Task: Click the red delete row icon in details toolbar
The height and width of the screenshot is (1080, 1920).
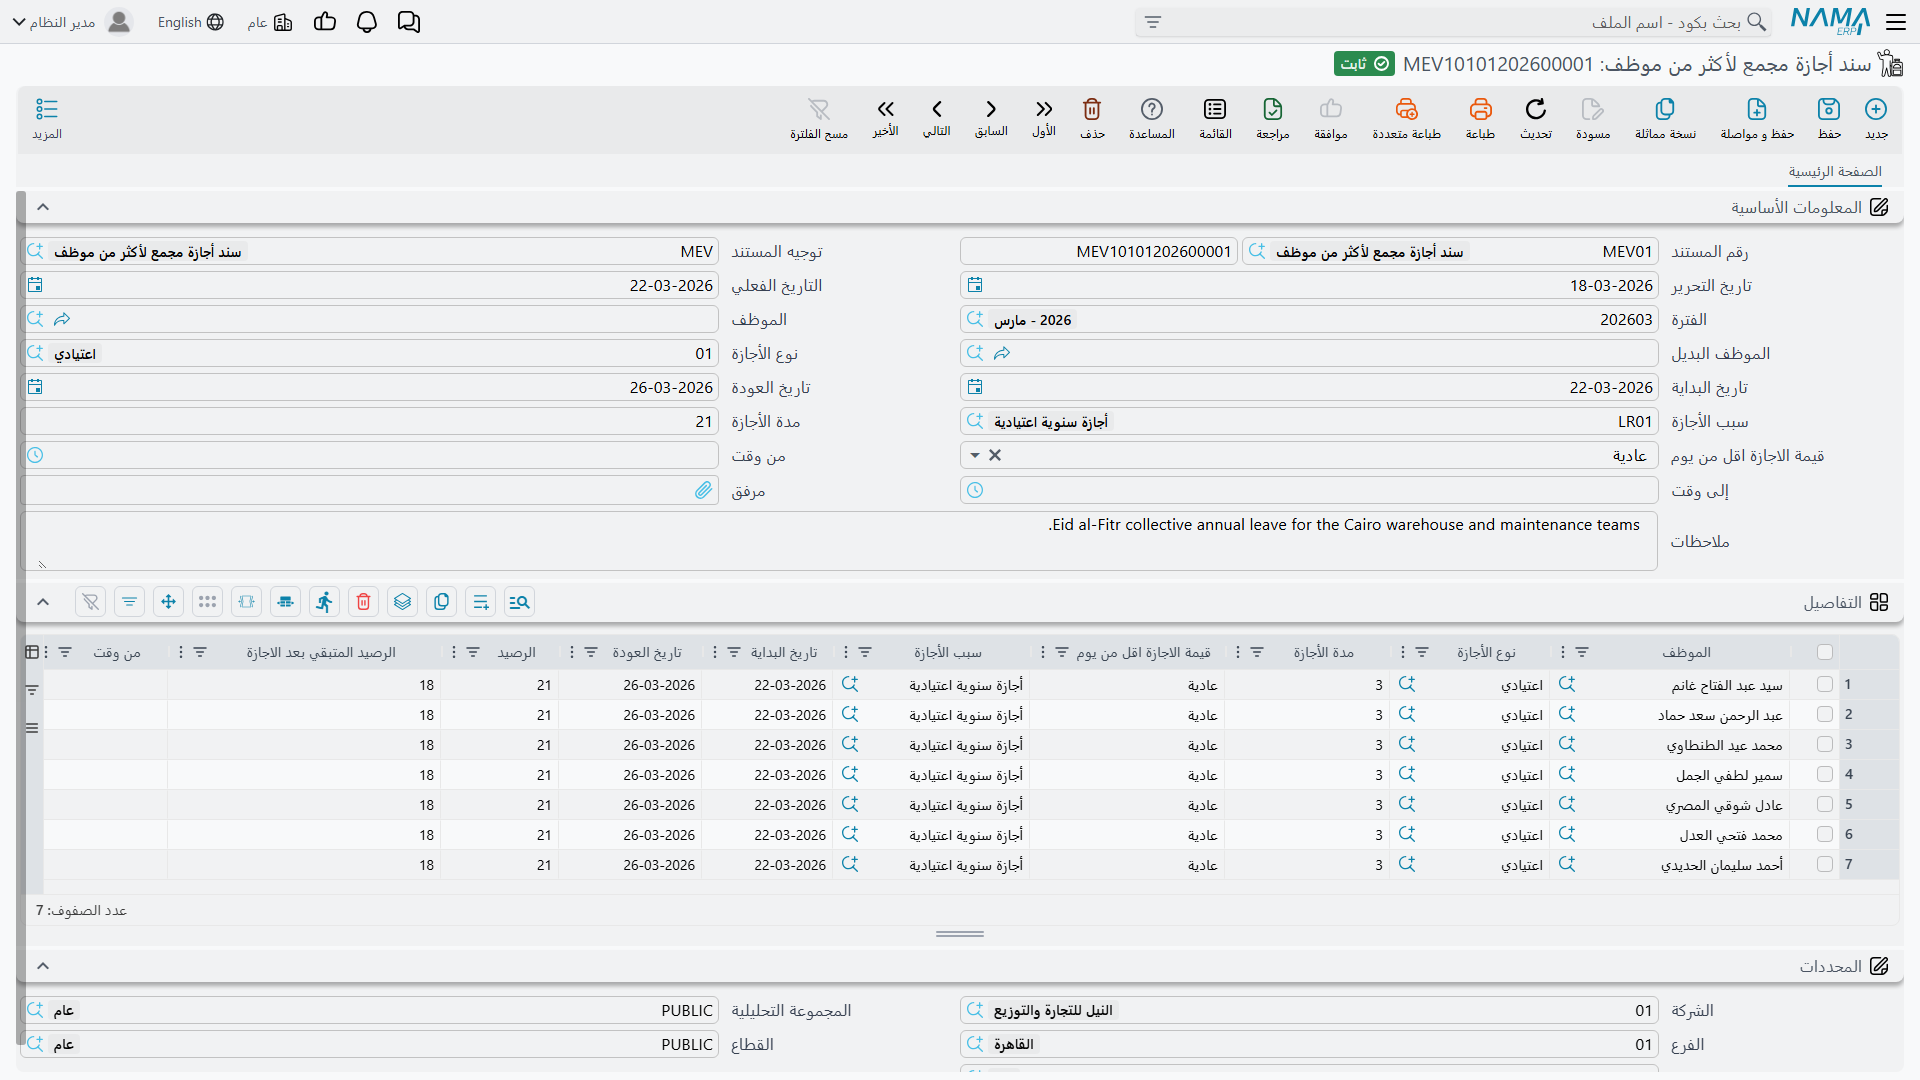Action: 364,602
